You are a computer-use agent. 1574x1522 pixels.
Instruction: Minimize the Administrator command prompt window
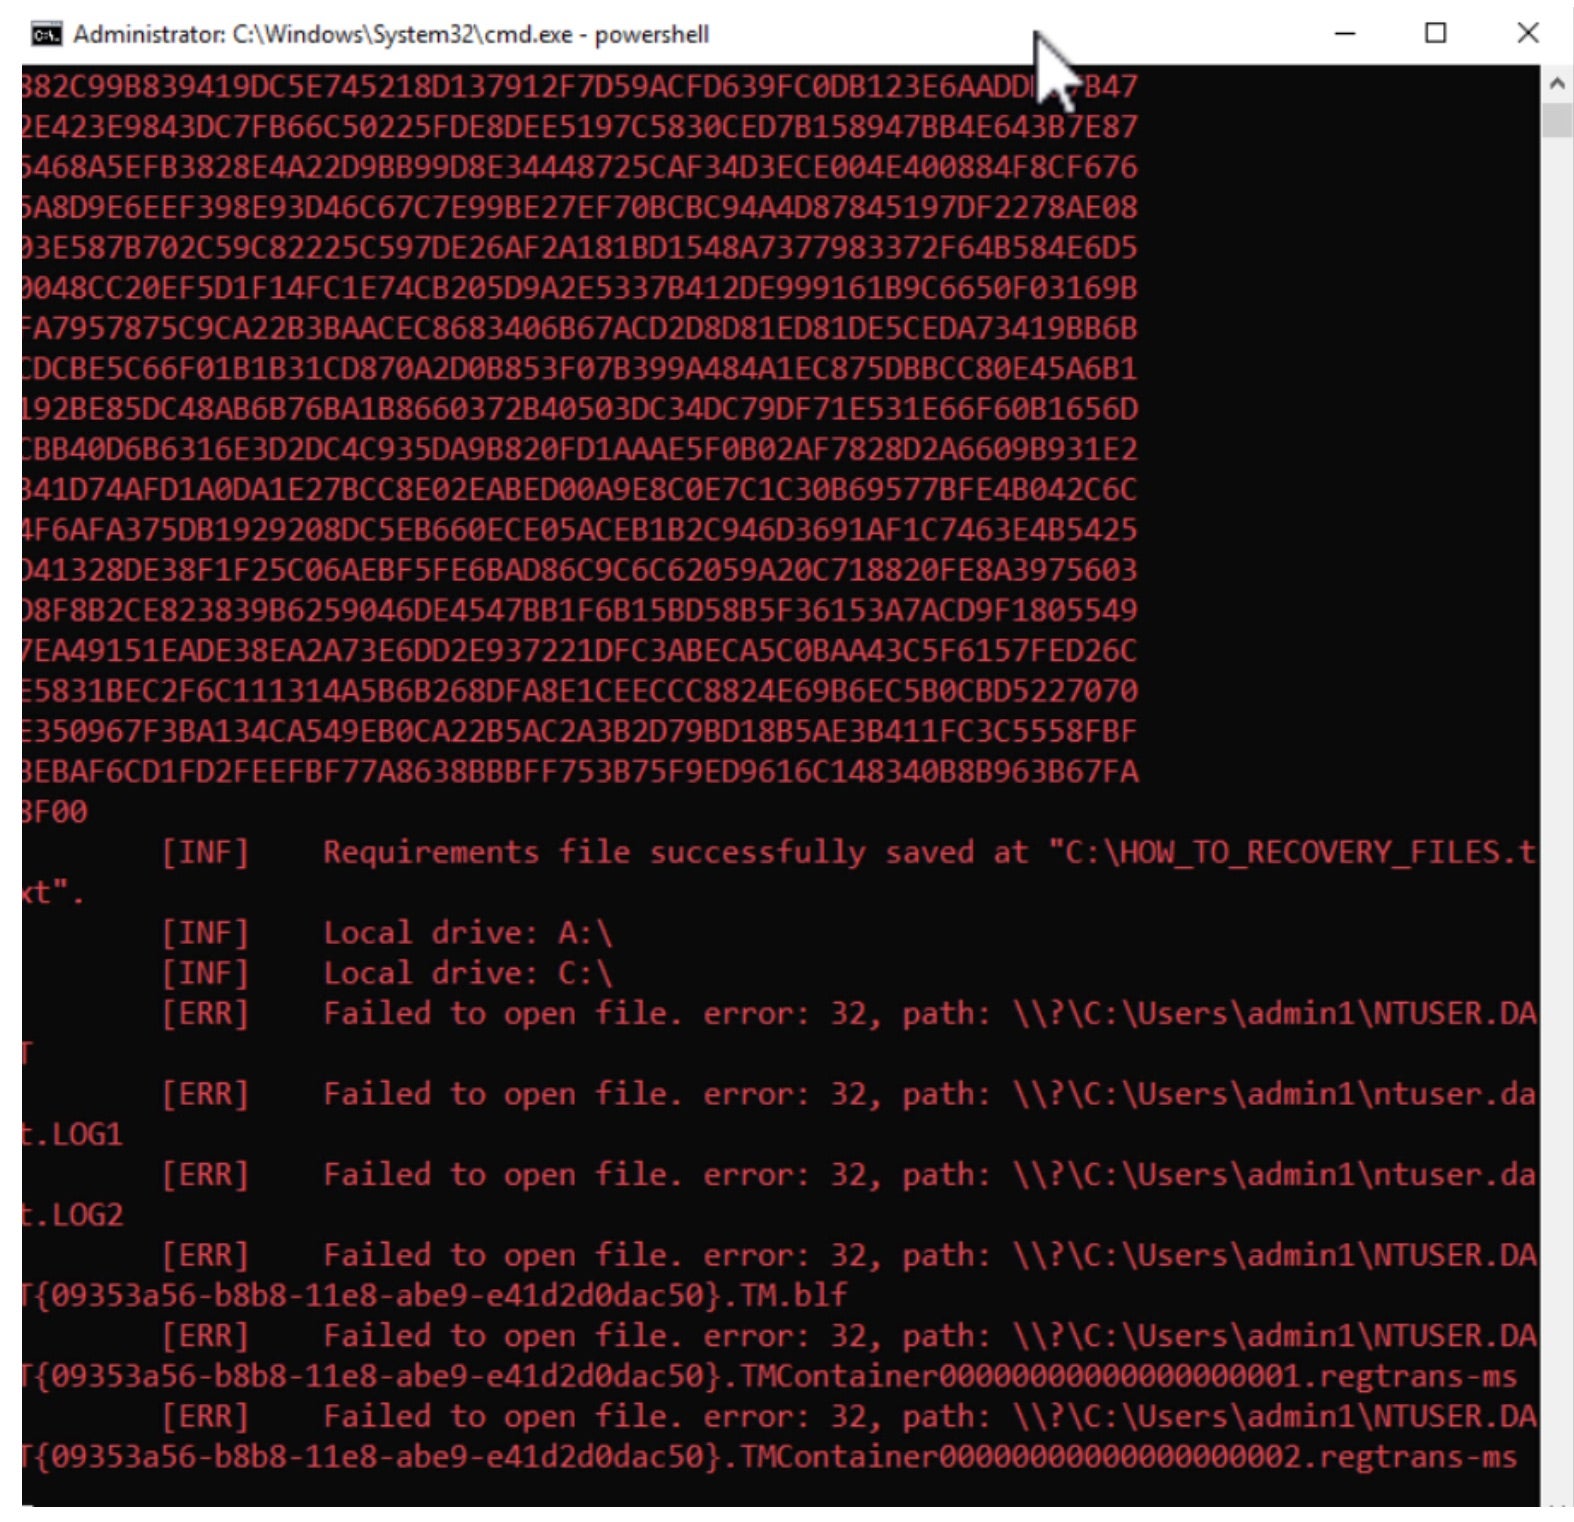coord(1345,34)
